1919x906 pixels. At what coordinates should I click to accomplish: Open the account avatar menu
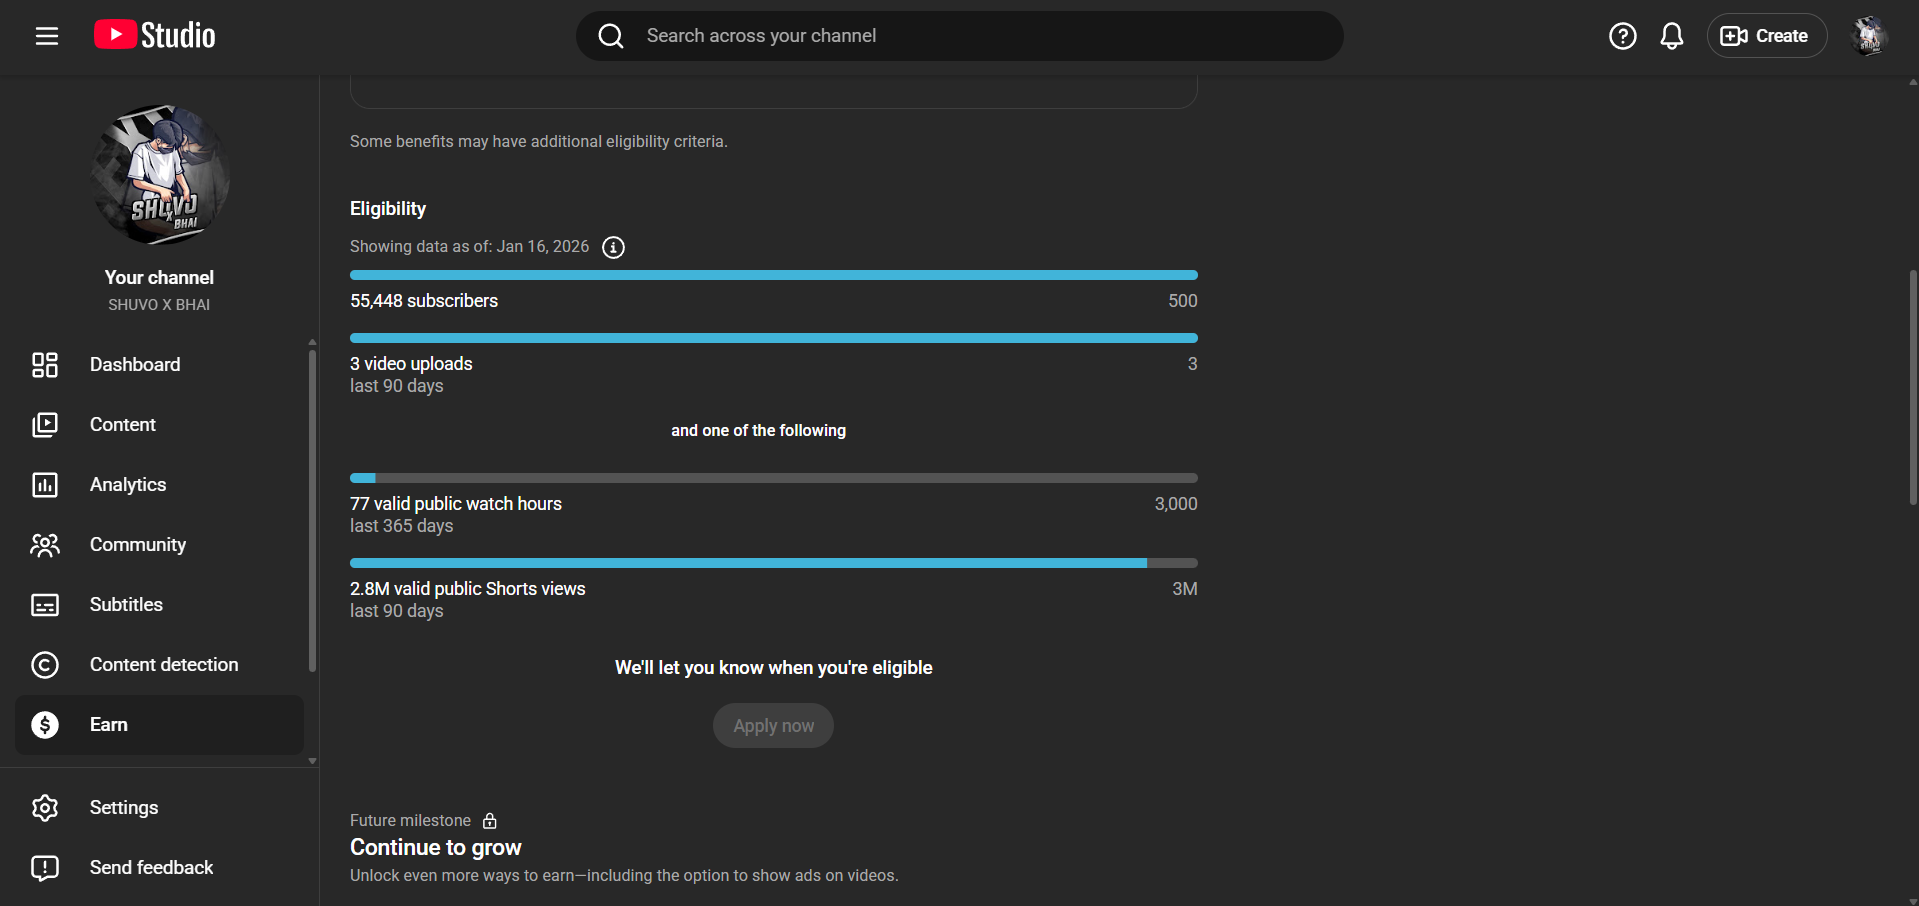[1868, 36]
